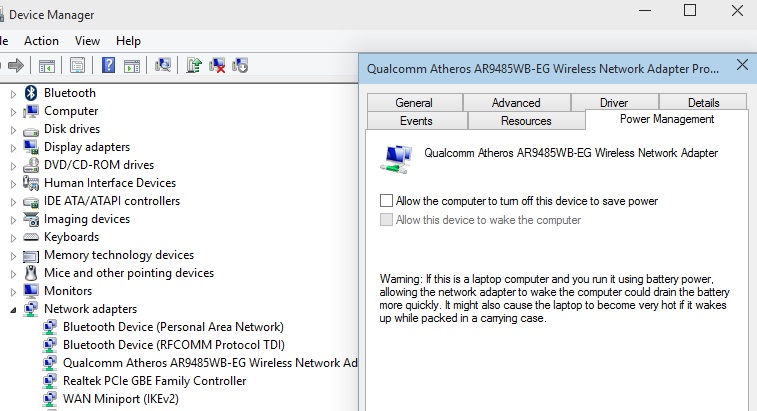Open the View menu

point(87,41)
